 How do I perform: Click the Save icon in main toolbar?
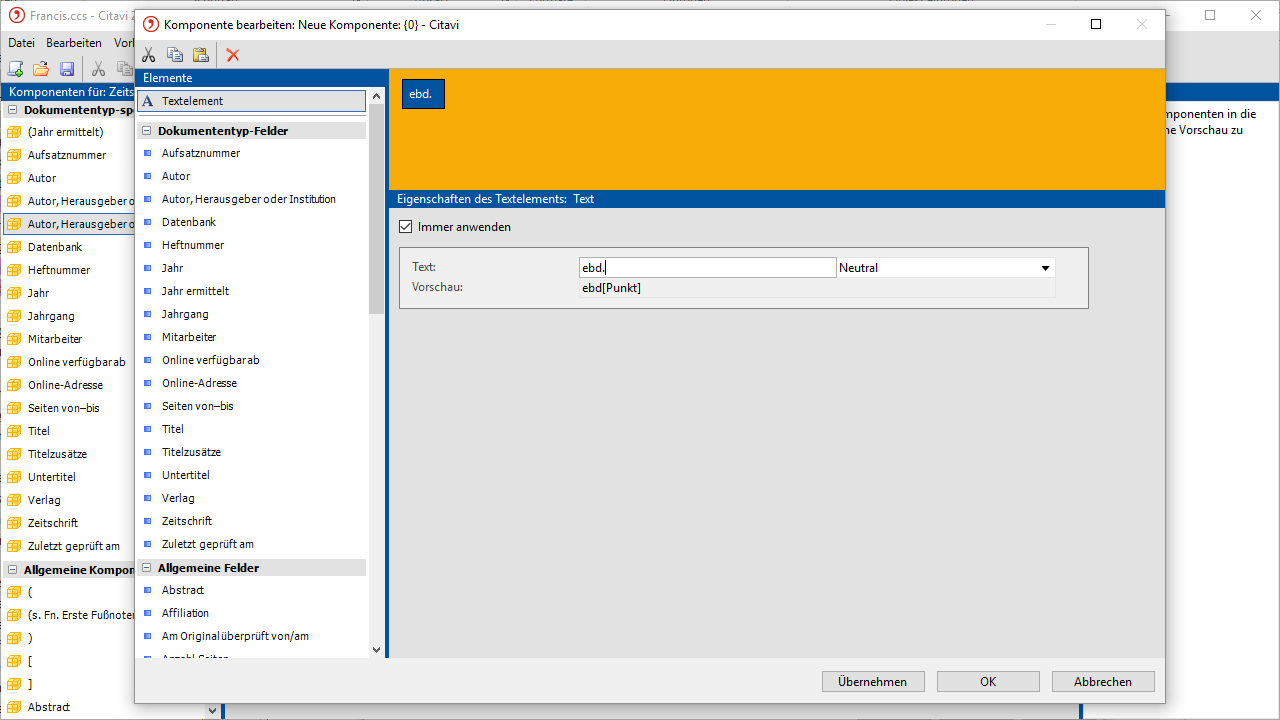point(67,69)
